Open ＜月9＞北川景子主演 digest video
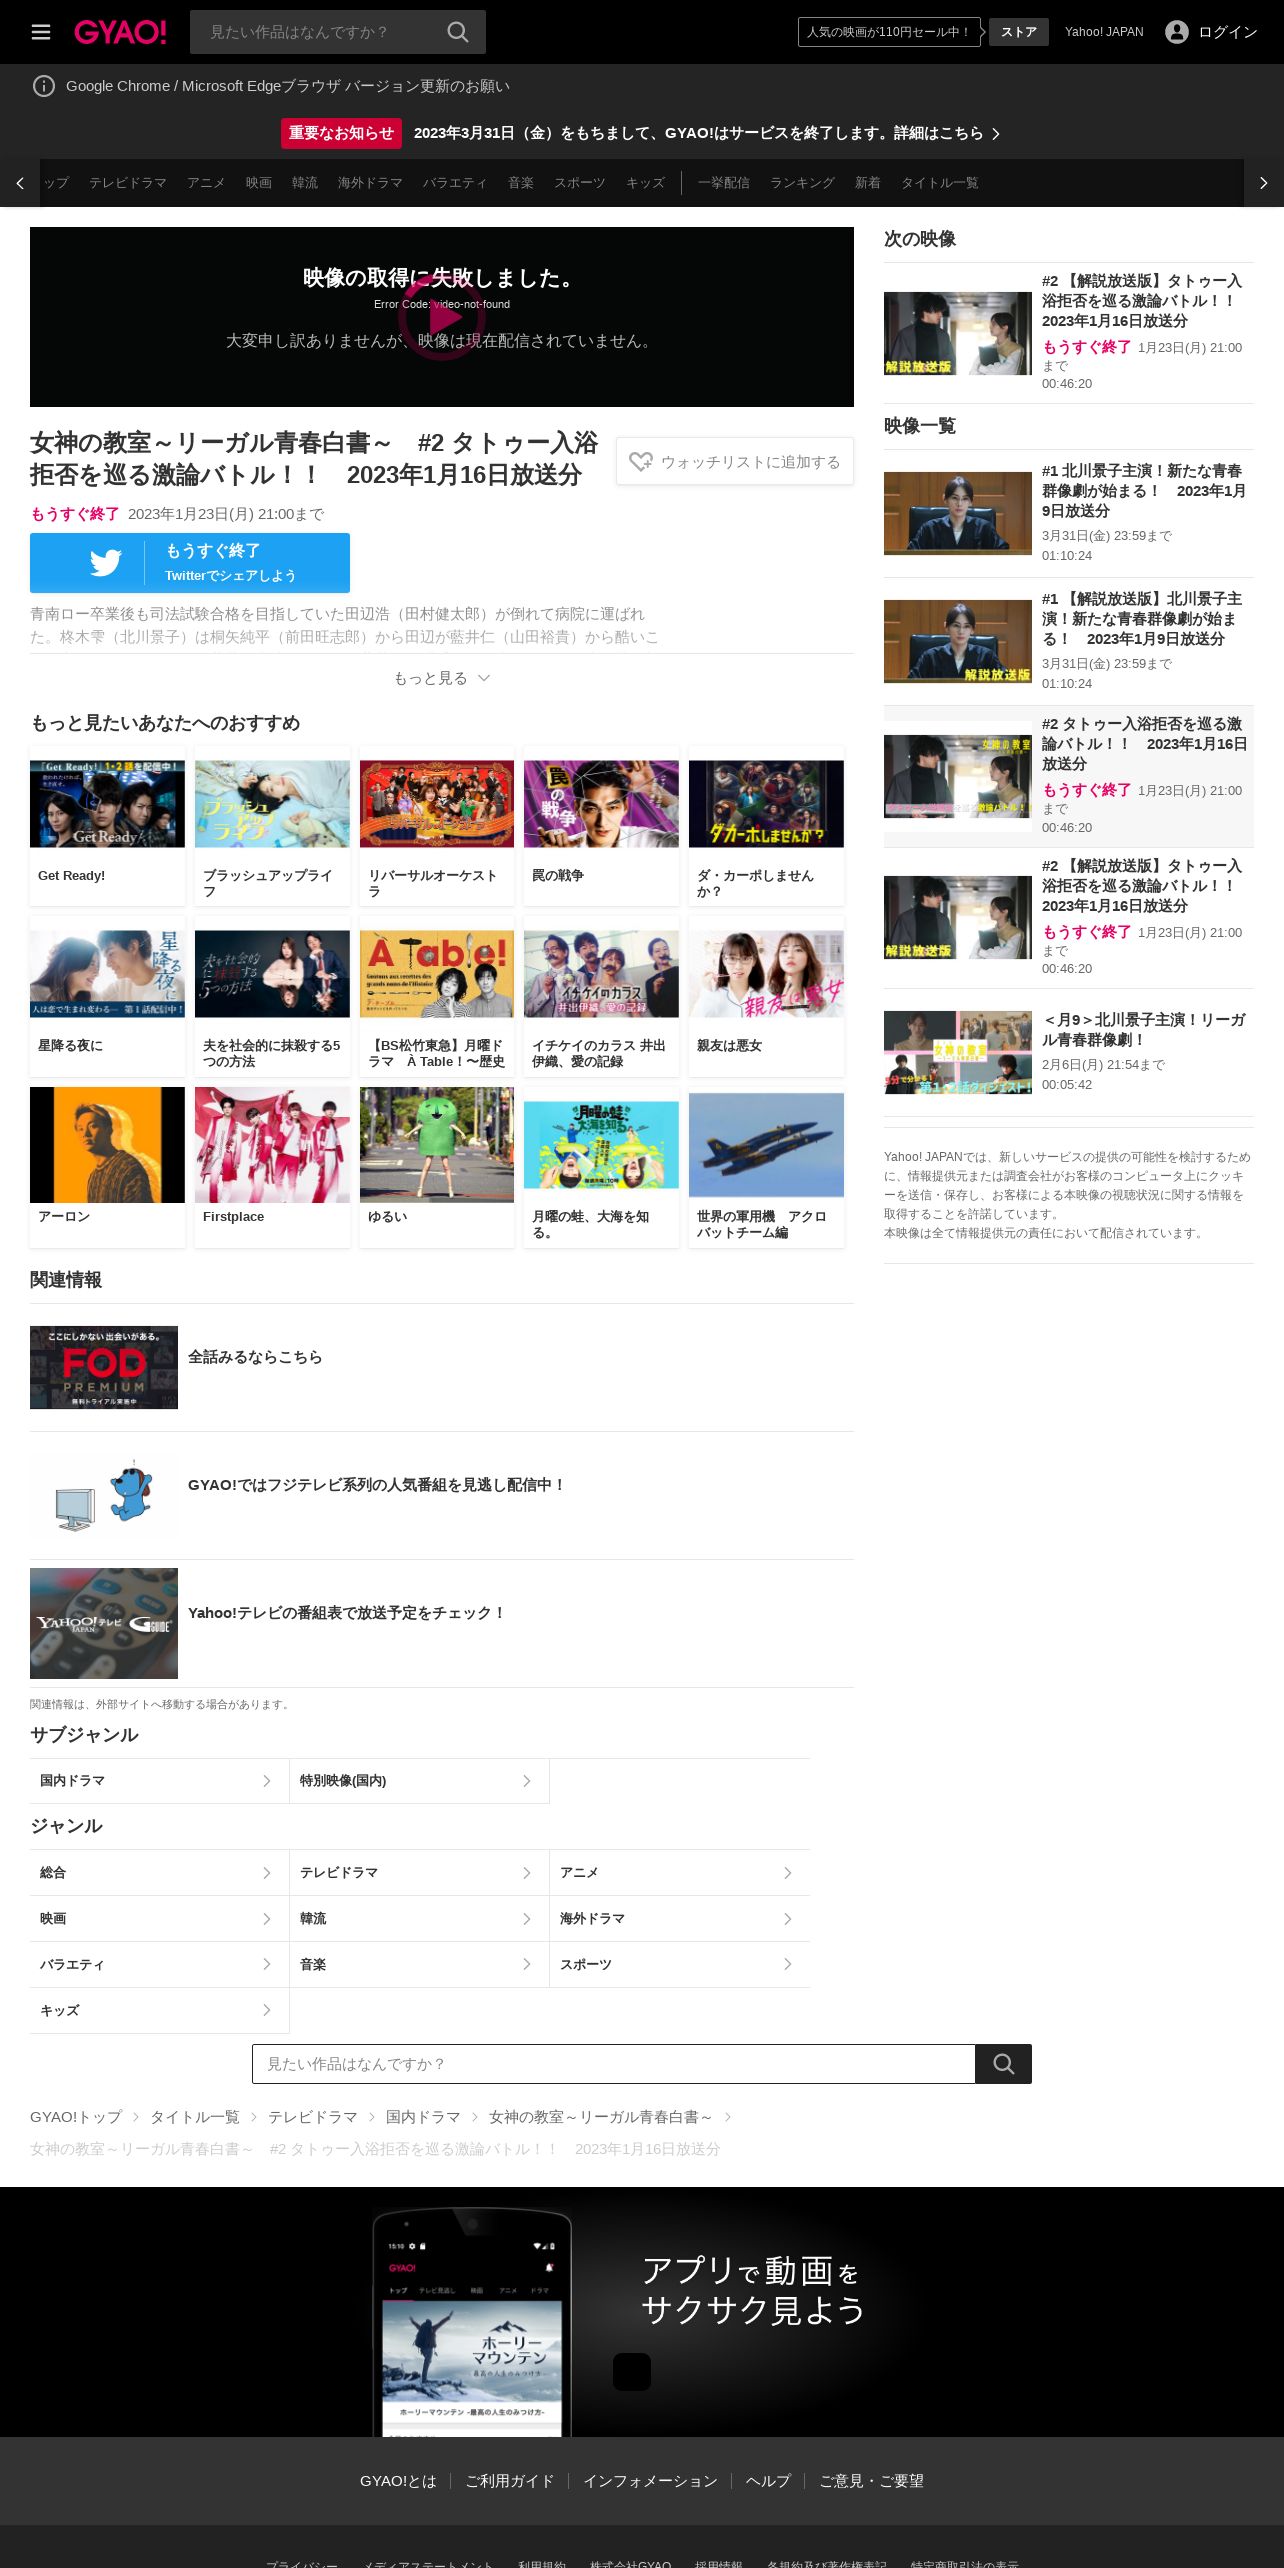Screen dimensions: 1284x2568 [958, 1052]
